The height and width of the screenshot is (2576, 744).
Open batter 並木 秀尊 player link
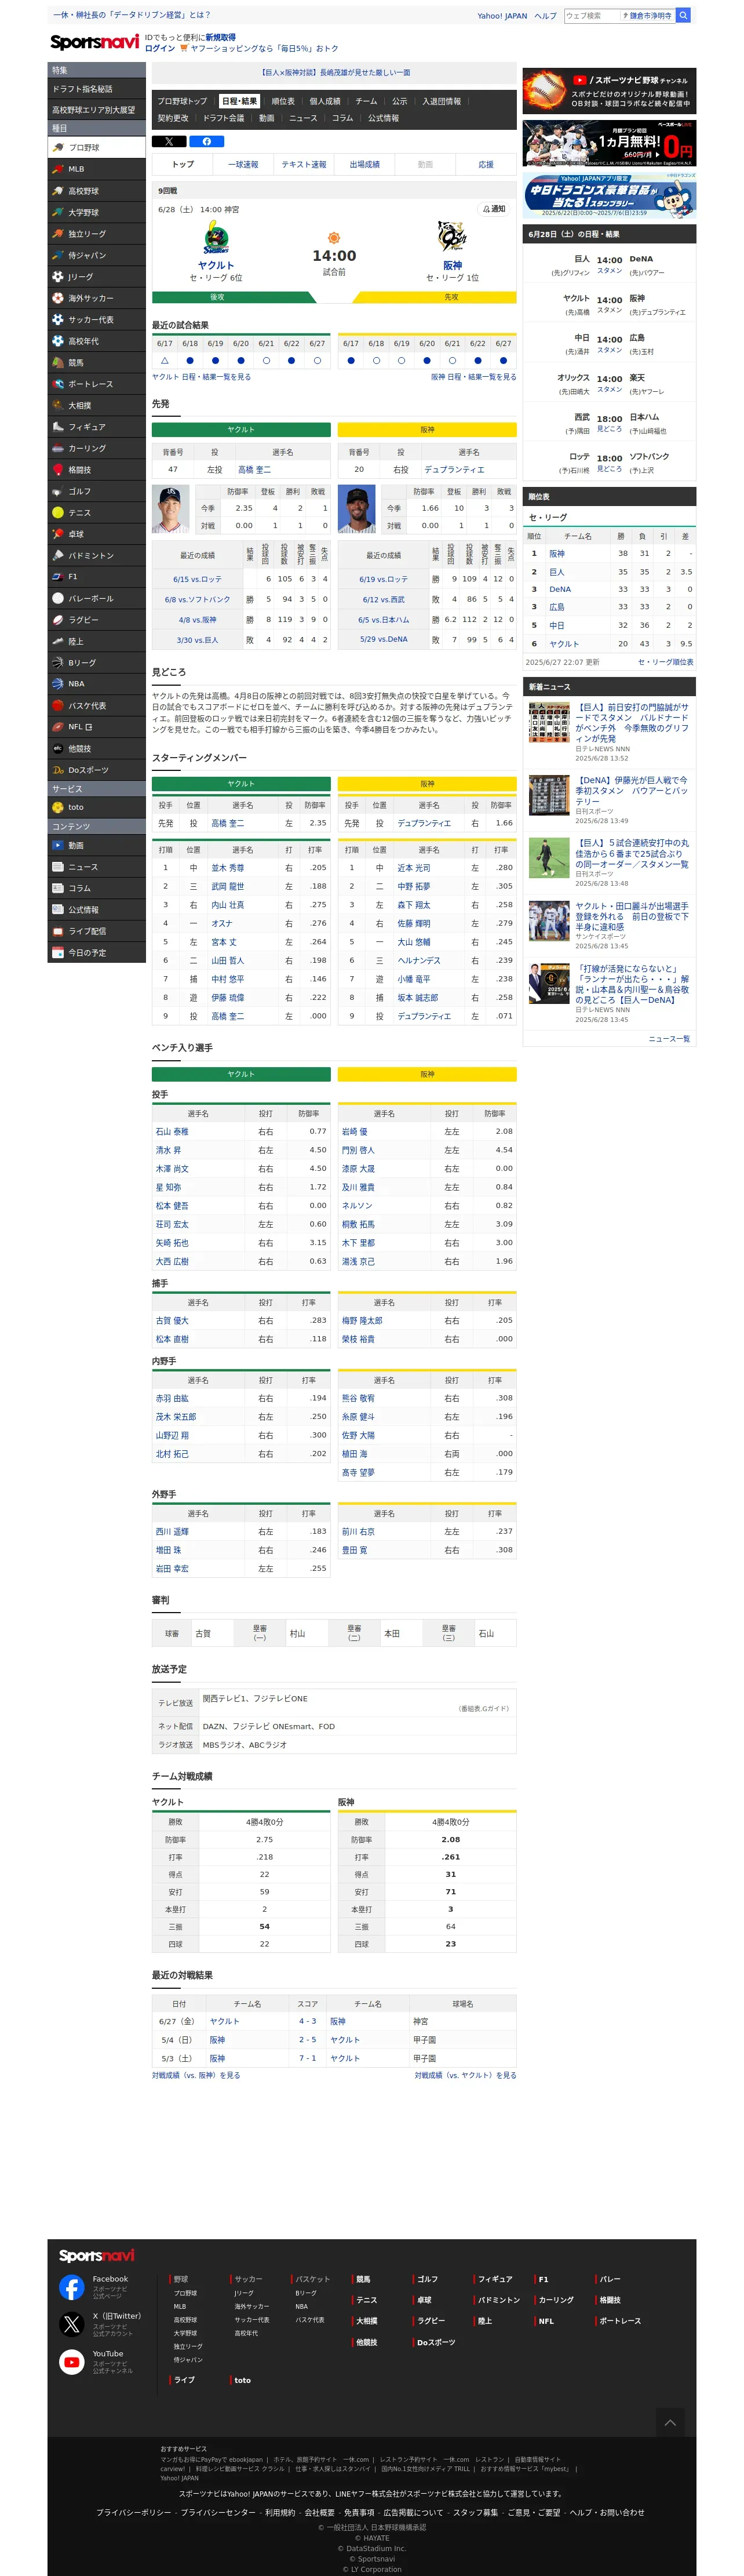pos(228,868)
